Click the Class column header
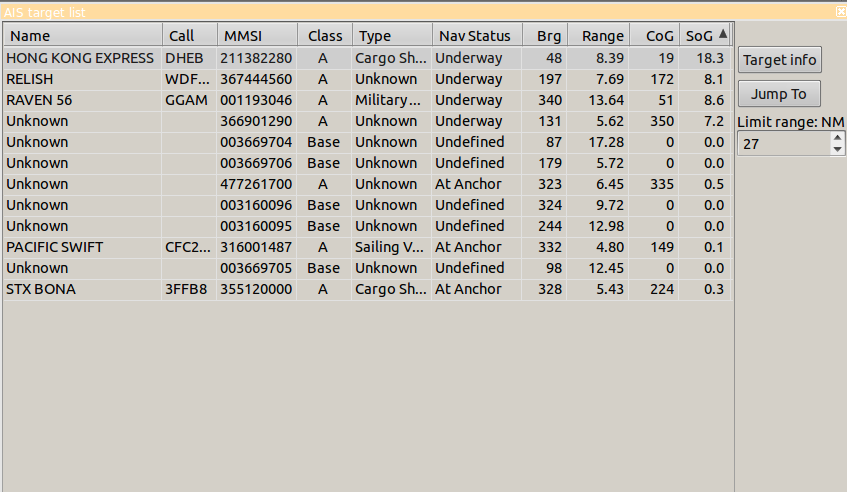 tap(325, 35)
